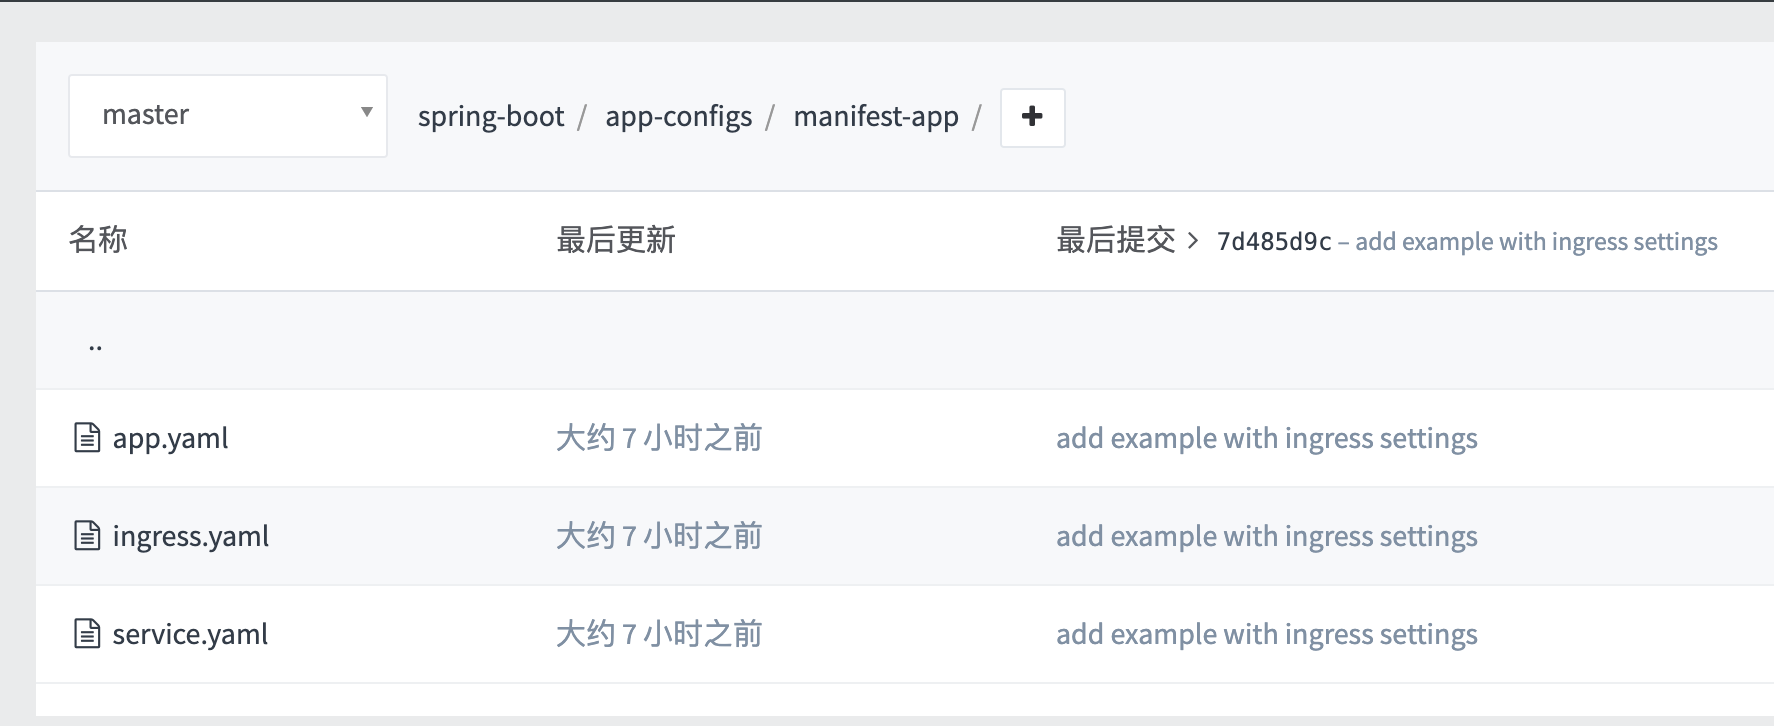
Task: Open the master branch dropdown
Action: click(x=227, y=116)
